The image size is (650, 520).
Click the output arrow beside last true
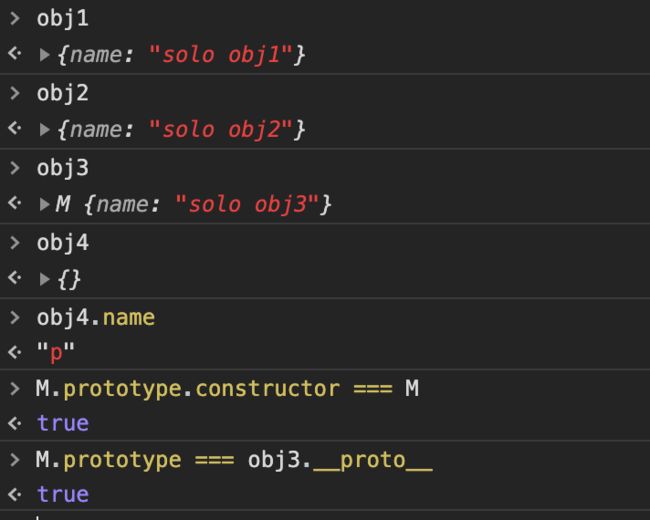tap(15, 494)
